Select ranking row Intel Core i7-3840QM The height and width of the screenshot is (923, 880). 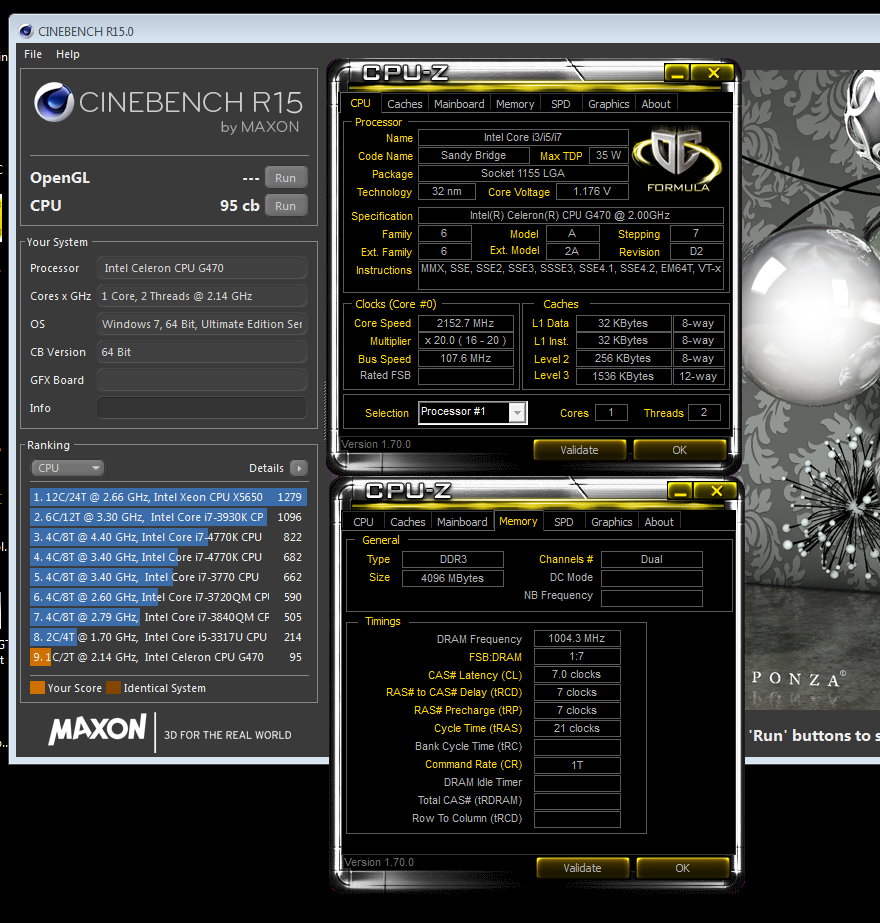click(168, 617)
